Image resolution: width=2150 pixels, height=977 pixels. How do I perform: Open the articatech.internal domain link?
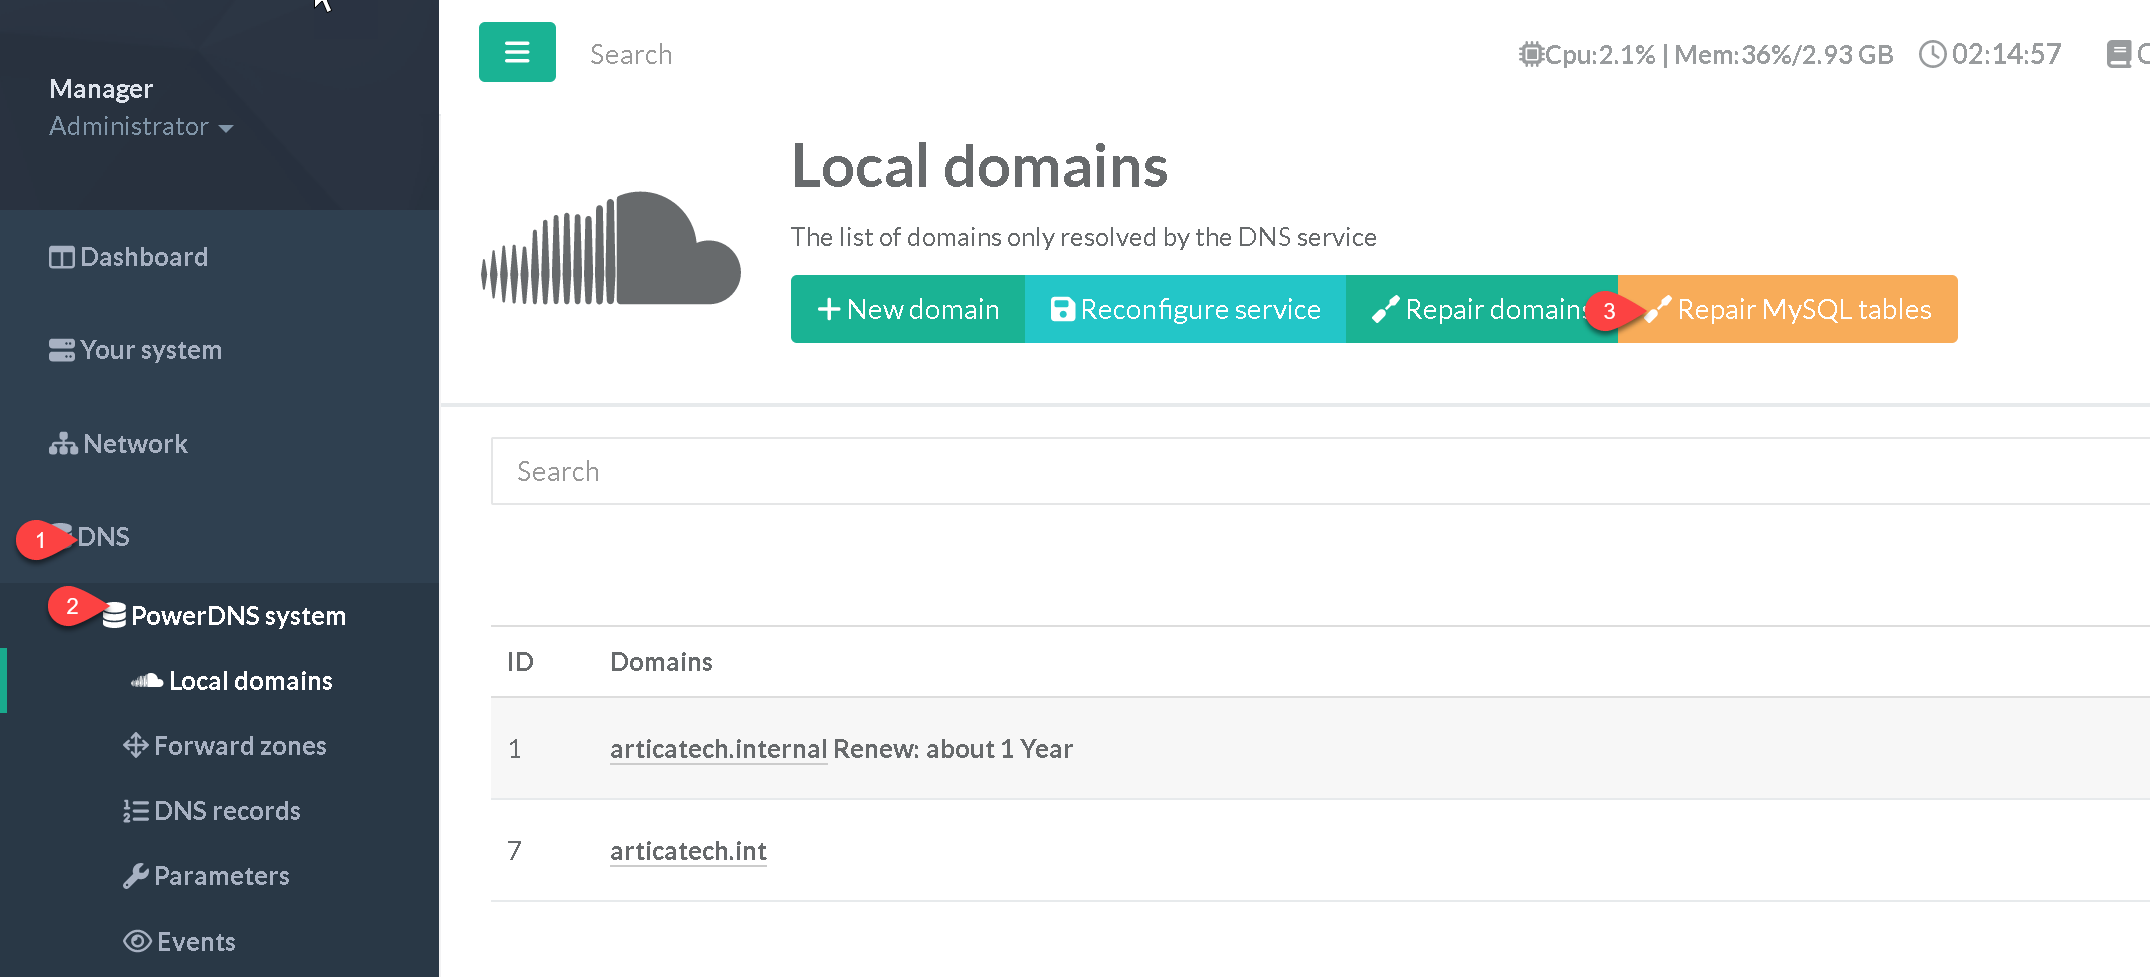(718, 749)
